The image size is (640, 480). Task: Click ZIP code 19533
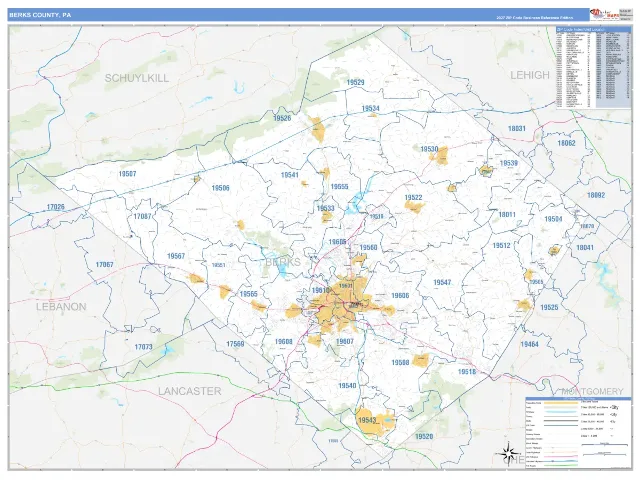click(x=326, y=209)
